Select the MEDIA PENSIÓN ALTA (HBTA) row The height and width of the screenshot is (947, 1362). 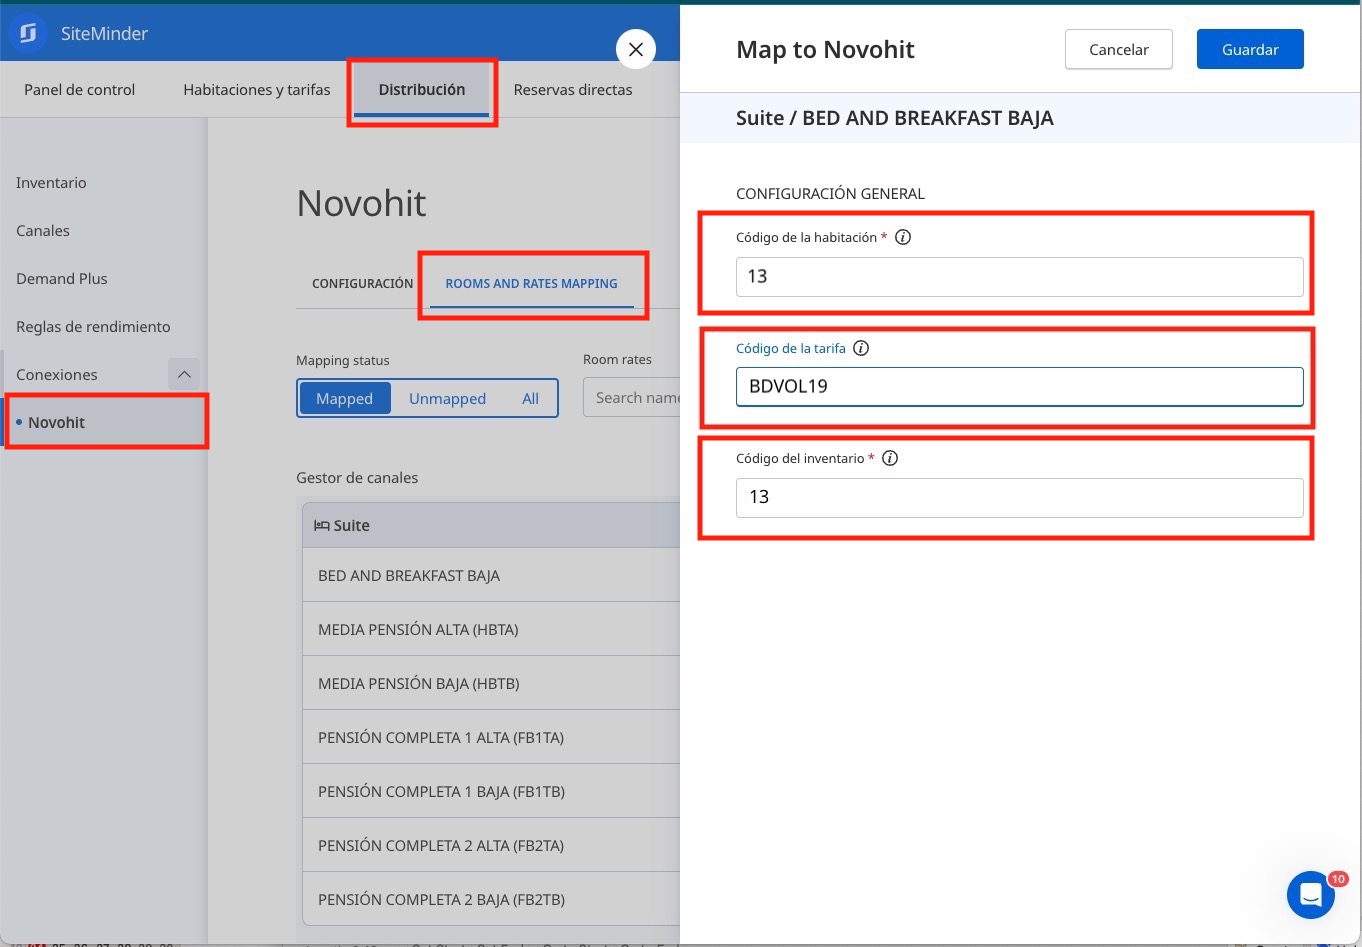[x=491, y=629]
